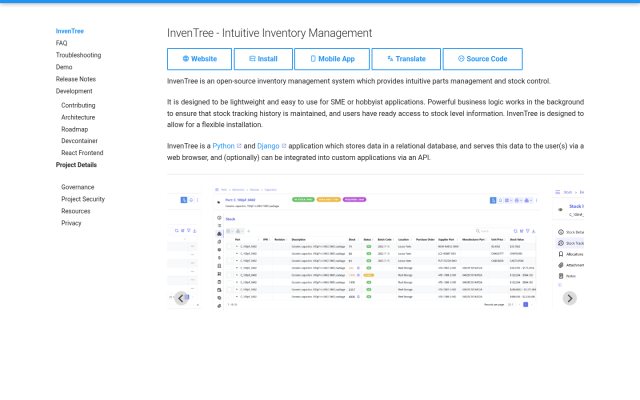This screenshot has height=400, width=640.
Task: Follow the Django hyperlink
Action: click(268, 146)
